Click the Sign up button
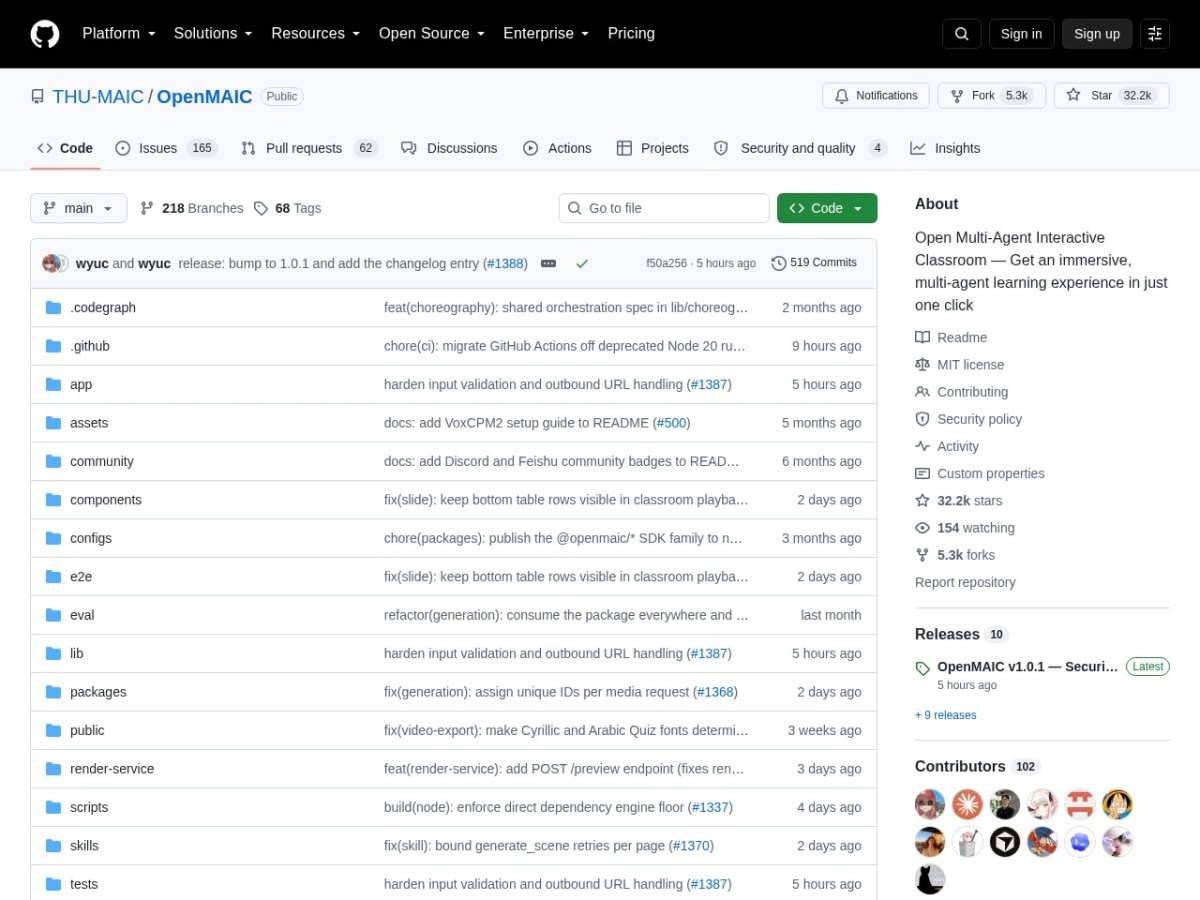1200x900 pixels. point(1097,34)
